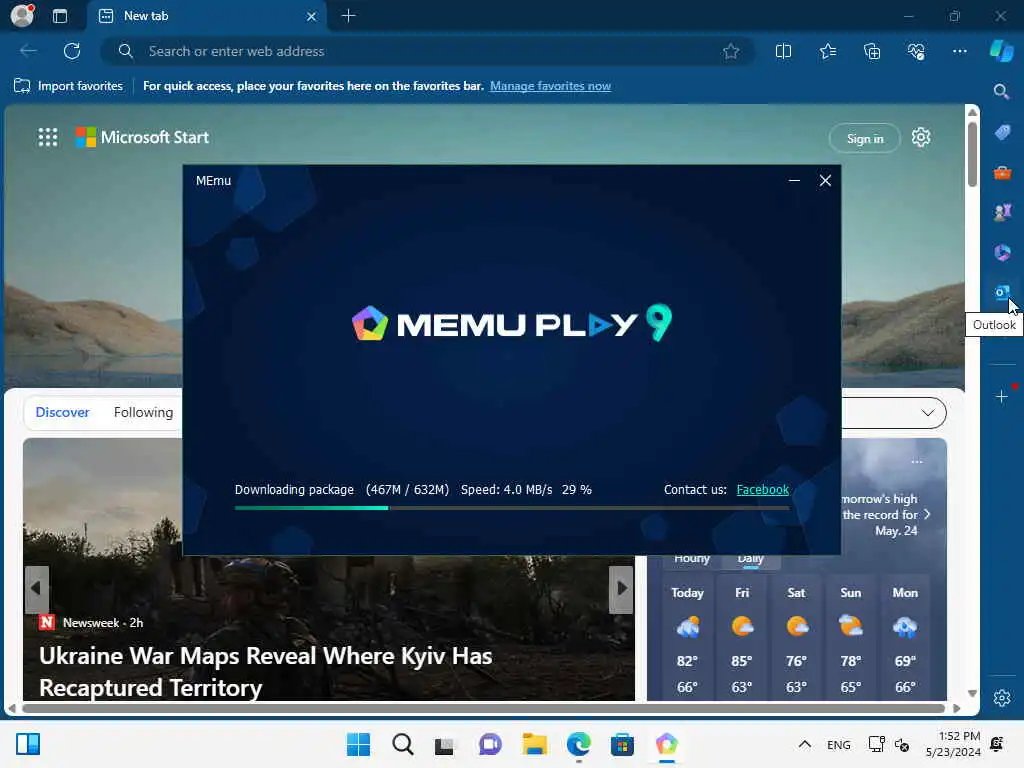This screenshot has height=768, width=1024.
Task: Open the tab actions menu icon
Action: tap(59, 16)
